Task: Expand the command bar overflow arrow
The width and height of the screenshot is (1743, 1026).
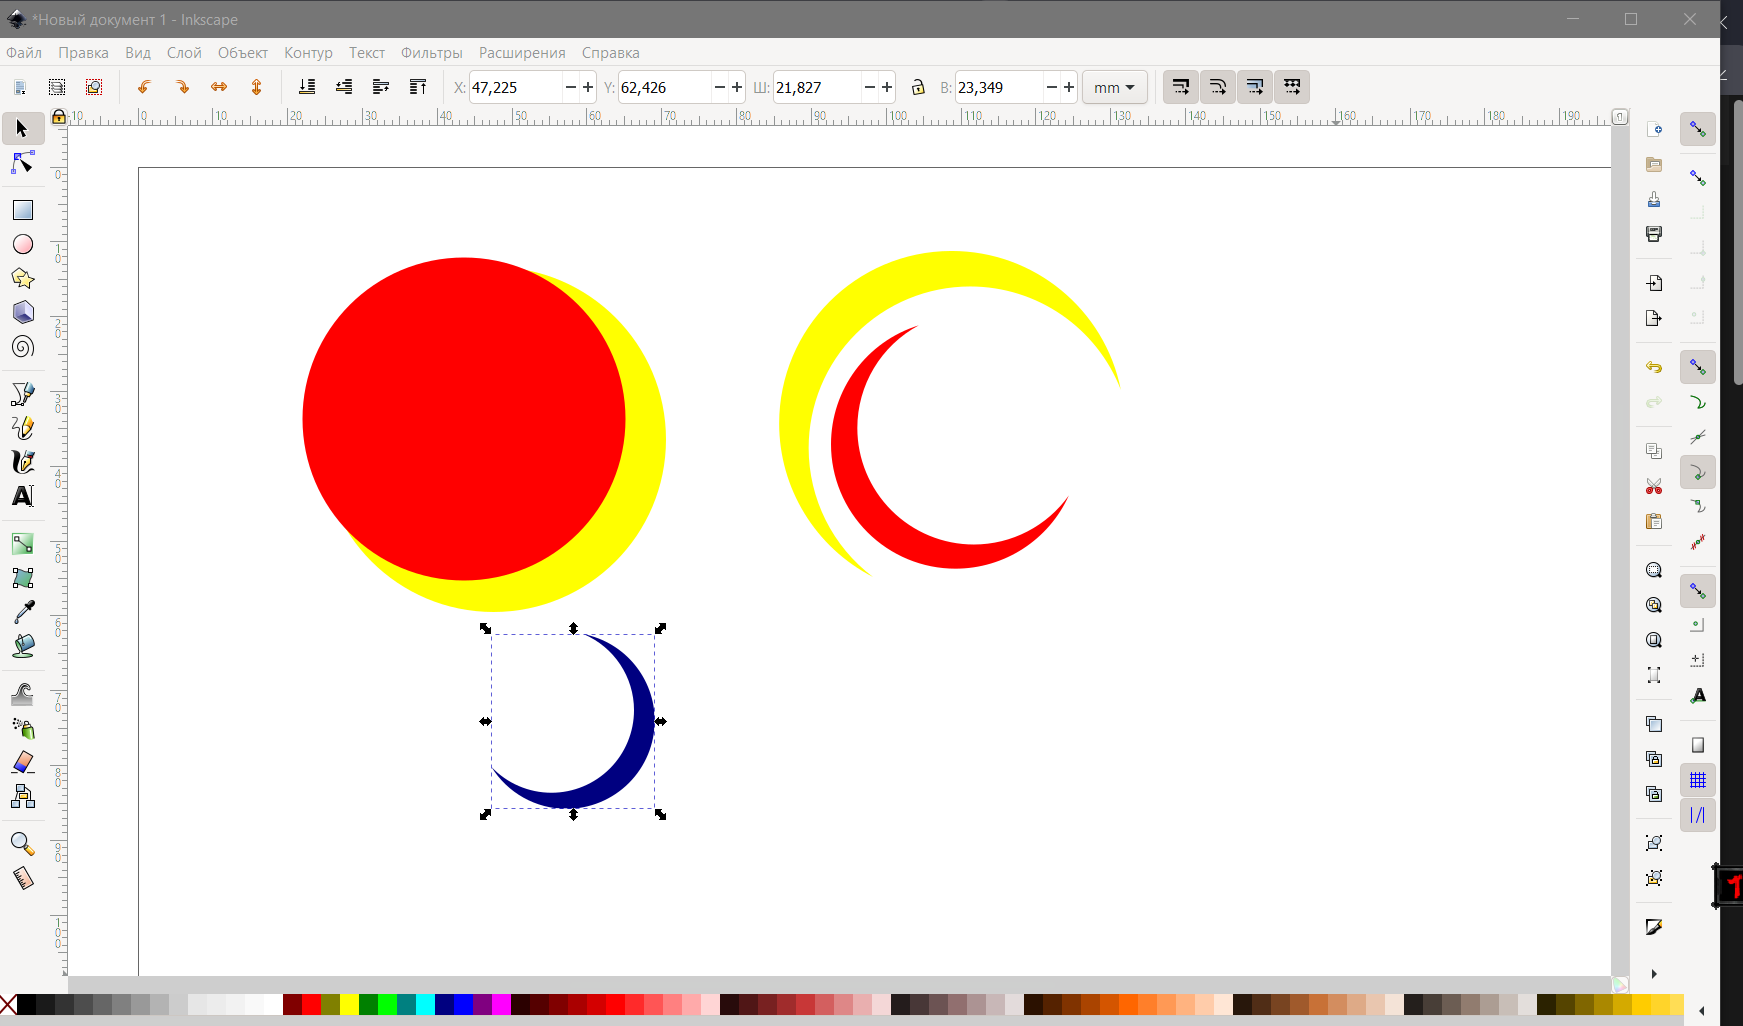Action: click(1654, 974)
